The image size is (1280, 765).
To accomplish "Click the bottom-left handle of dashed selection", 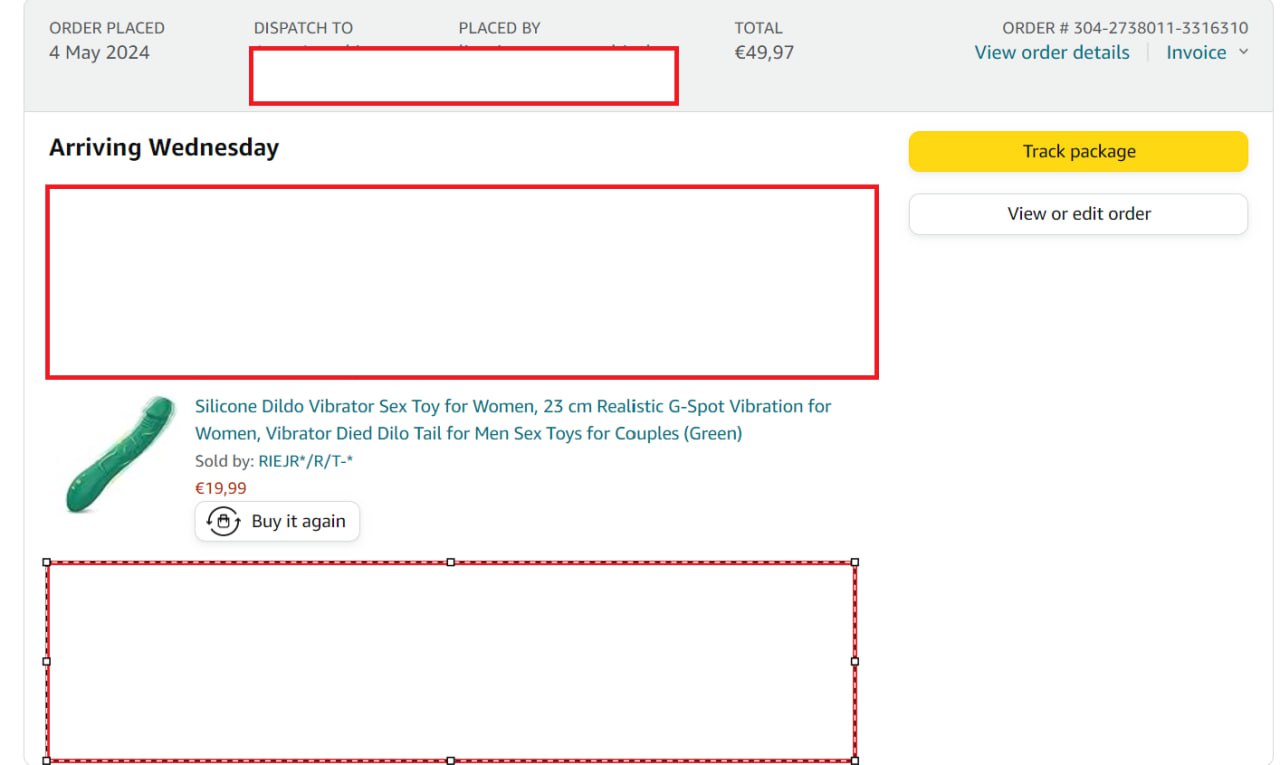I will coord(47,760).
